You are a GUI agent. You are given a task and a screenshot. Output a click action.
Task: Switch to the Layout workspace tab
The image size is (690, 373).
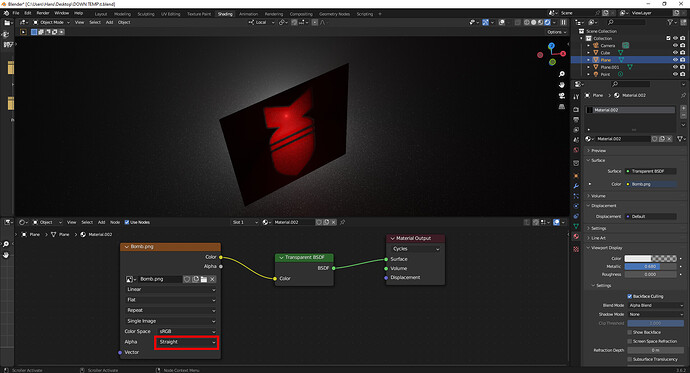point(101,14)
